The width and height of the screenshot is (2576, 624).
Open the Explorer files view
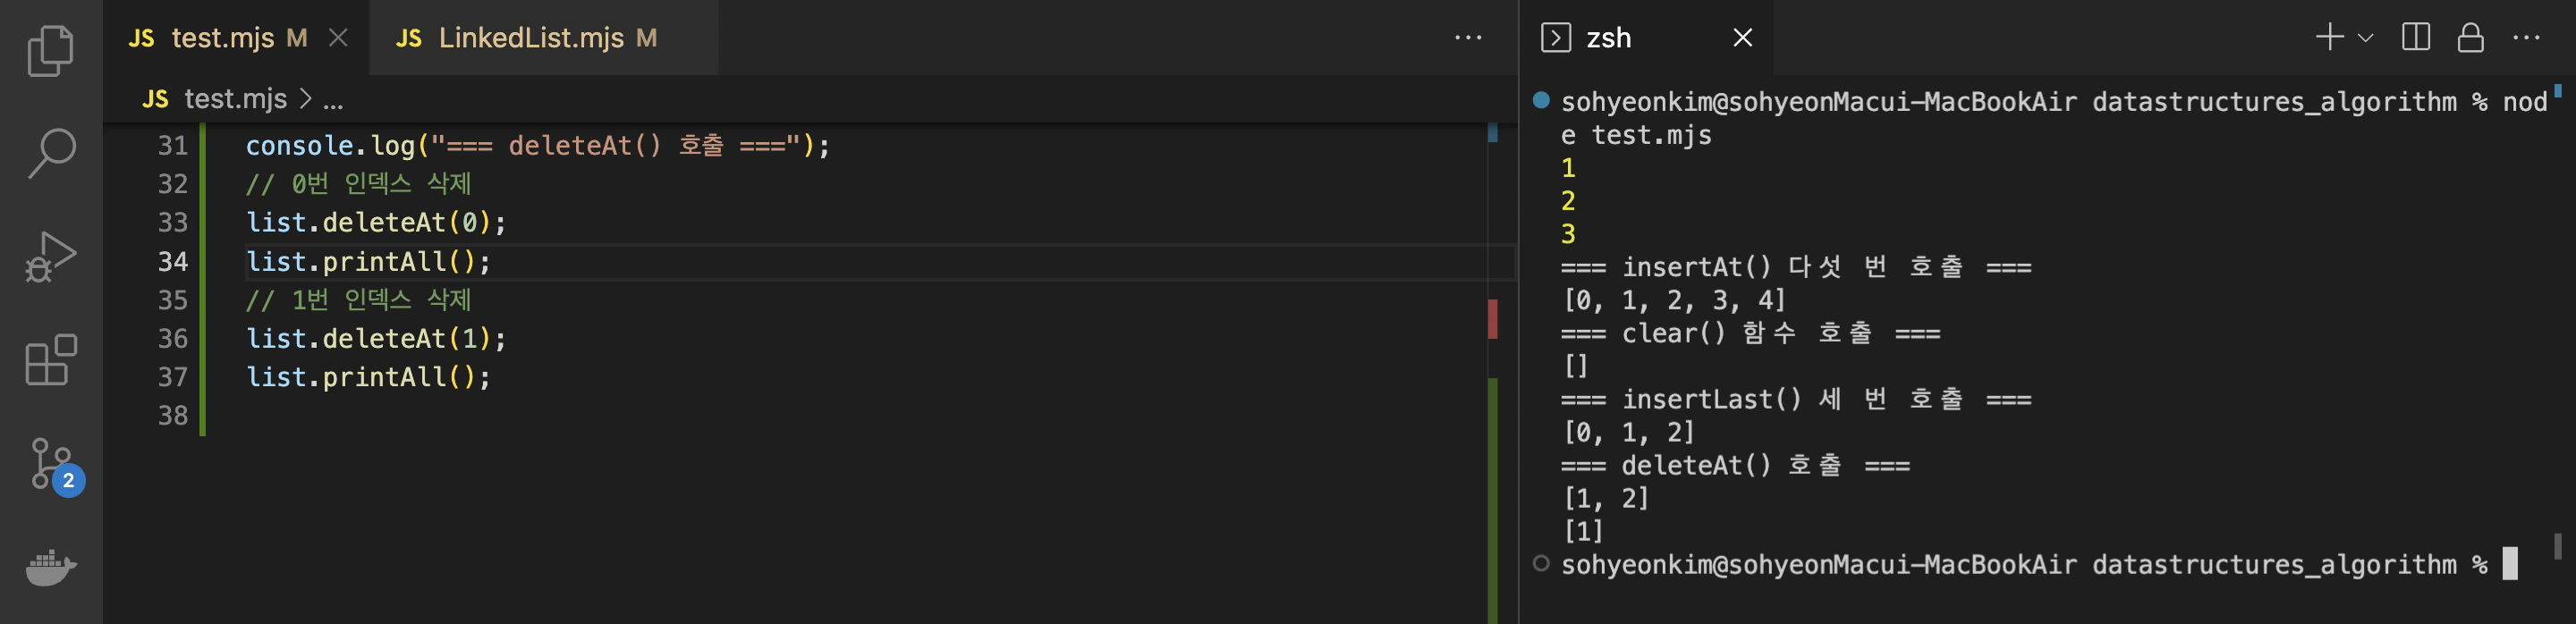[50, 50]
